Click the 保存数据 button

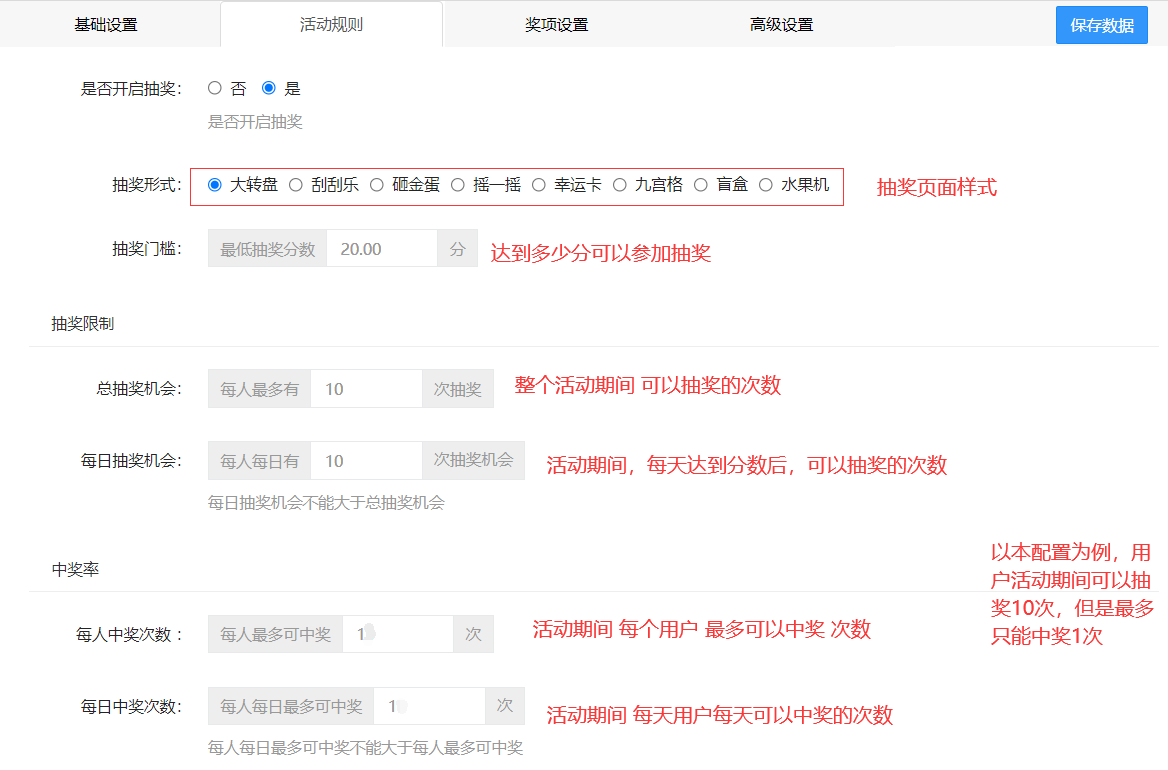click(x=1102, y=25)
